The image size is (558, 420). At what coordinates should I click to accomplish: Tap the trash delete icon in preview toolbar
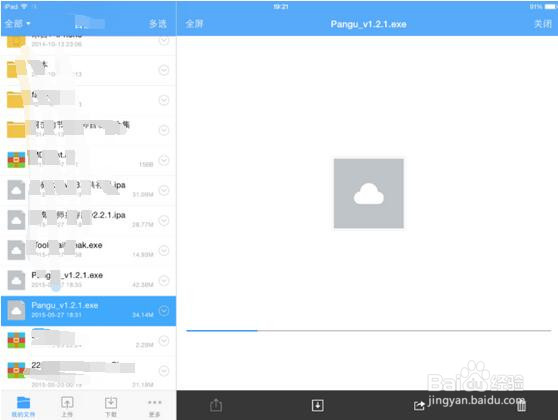[521, 405]
